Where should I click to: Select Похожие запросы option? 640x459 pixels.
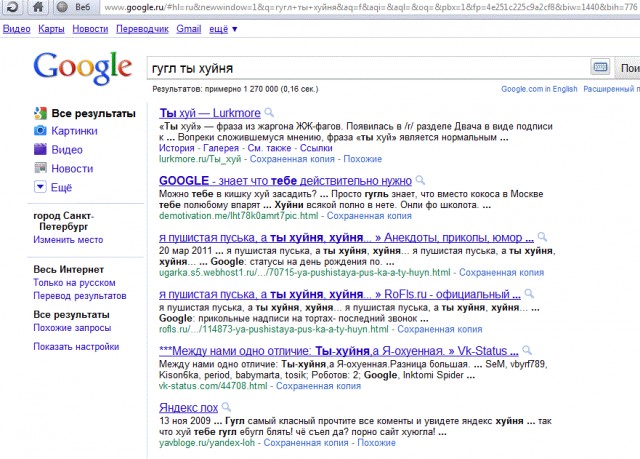coord(72,328)
